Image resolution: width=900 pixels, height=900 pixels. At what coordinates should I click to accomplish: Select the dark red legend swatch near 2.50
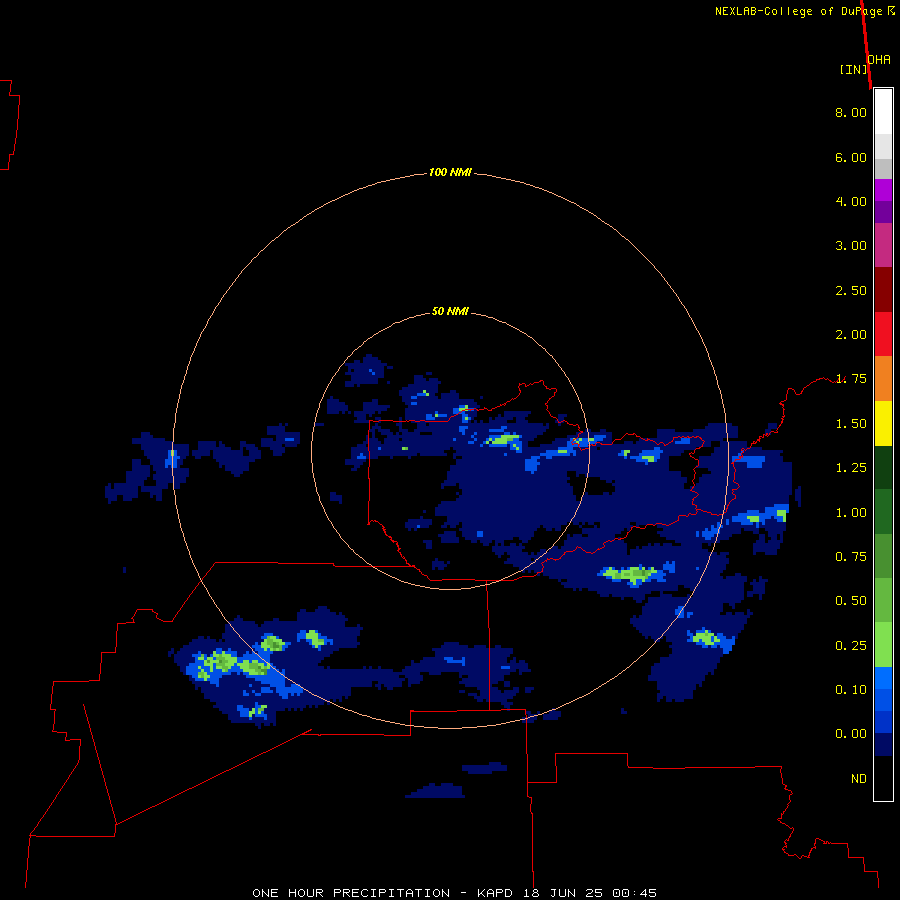pyautogui.click(x=883, y=290)
